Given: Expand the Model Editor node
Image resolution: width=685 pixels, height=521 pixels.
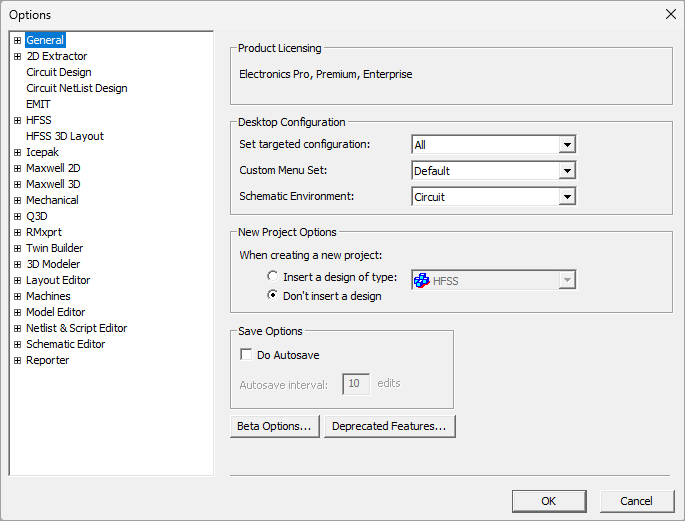Looking at the screenshot, I should point(17,312).
